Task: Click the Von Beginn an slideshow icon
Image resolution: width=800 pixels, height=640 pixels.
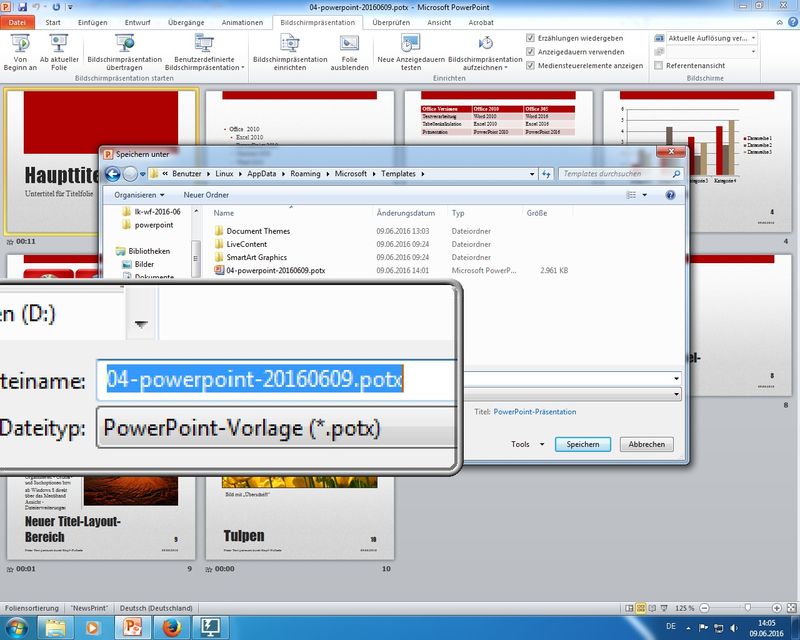Action: pos(19,43)
